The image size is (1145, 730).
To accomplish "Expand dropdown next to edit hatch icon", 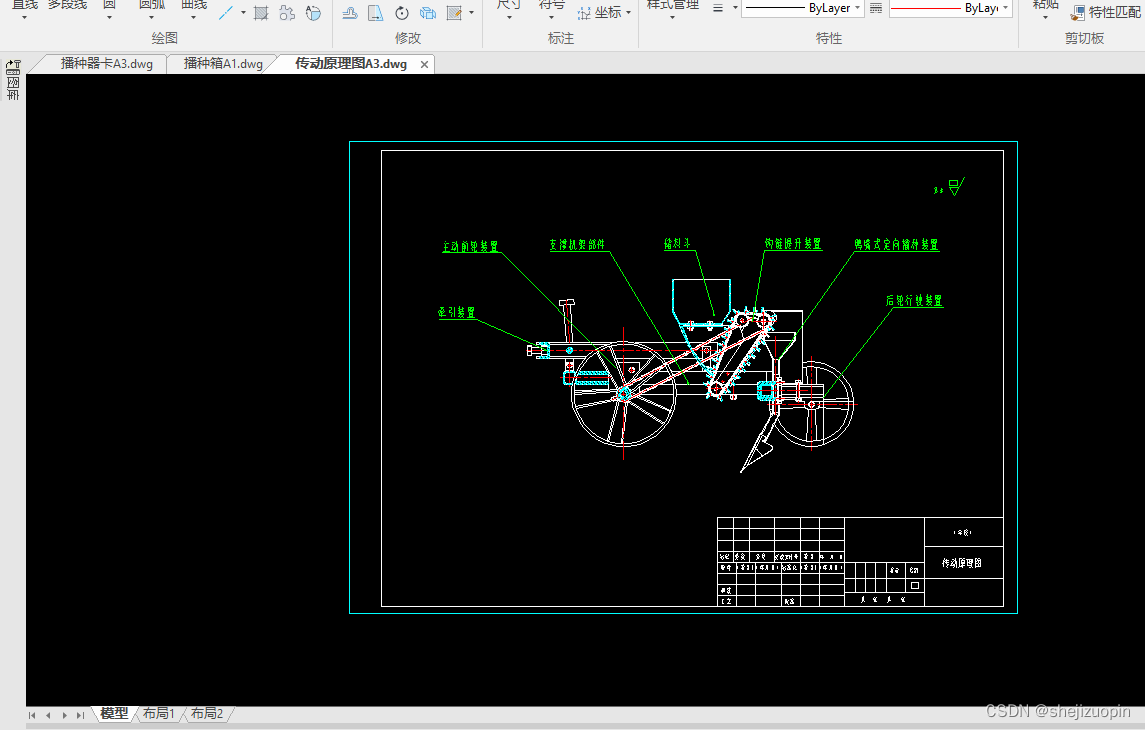I will tap(471, 12).
